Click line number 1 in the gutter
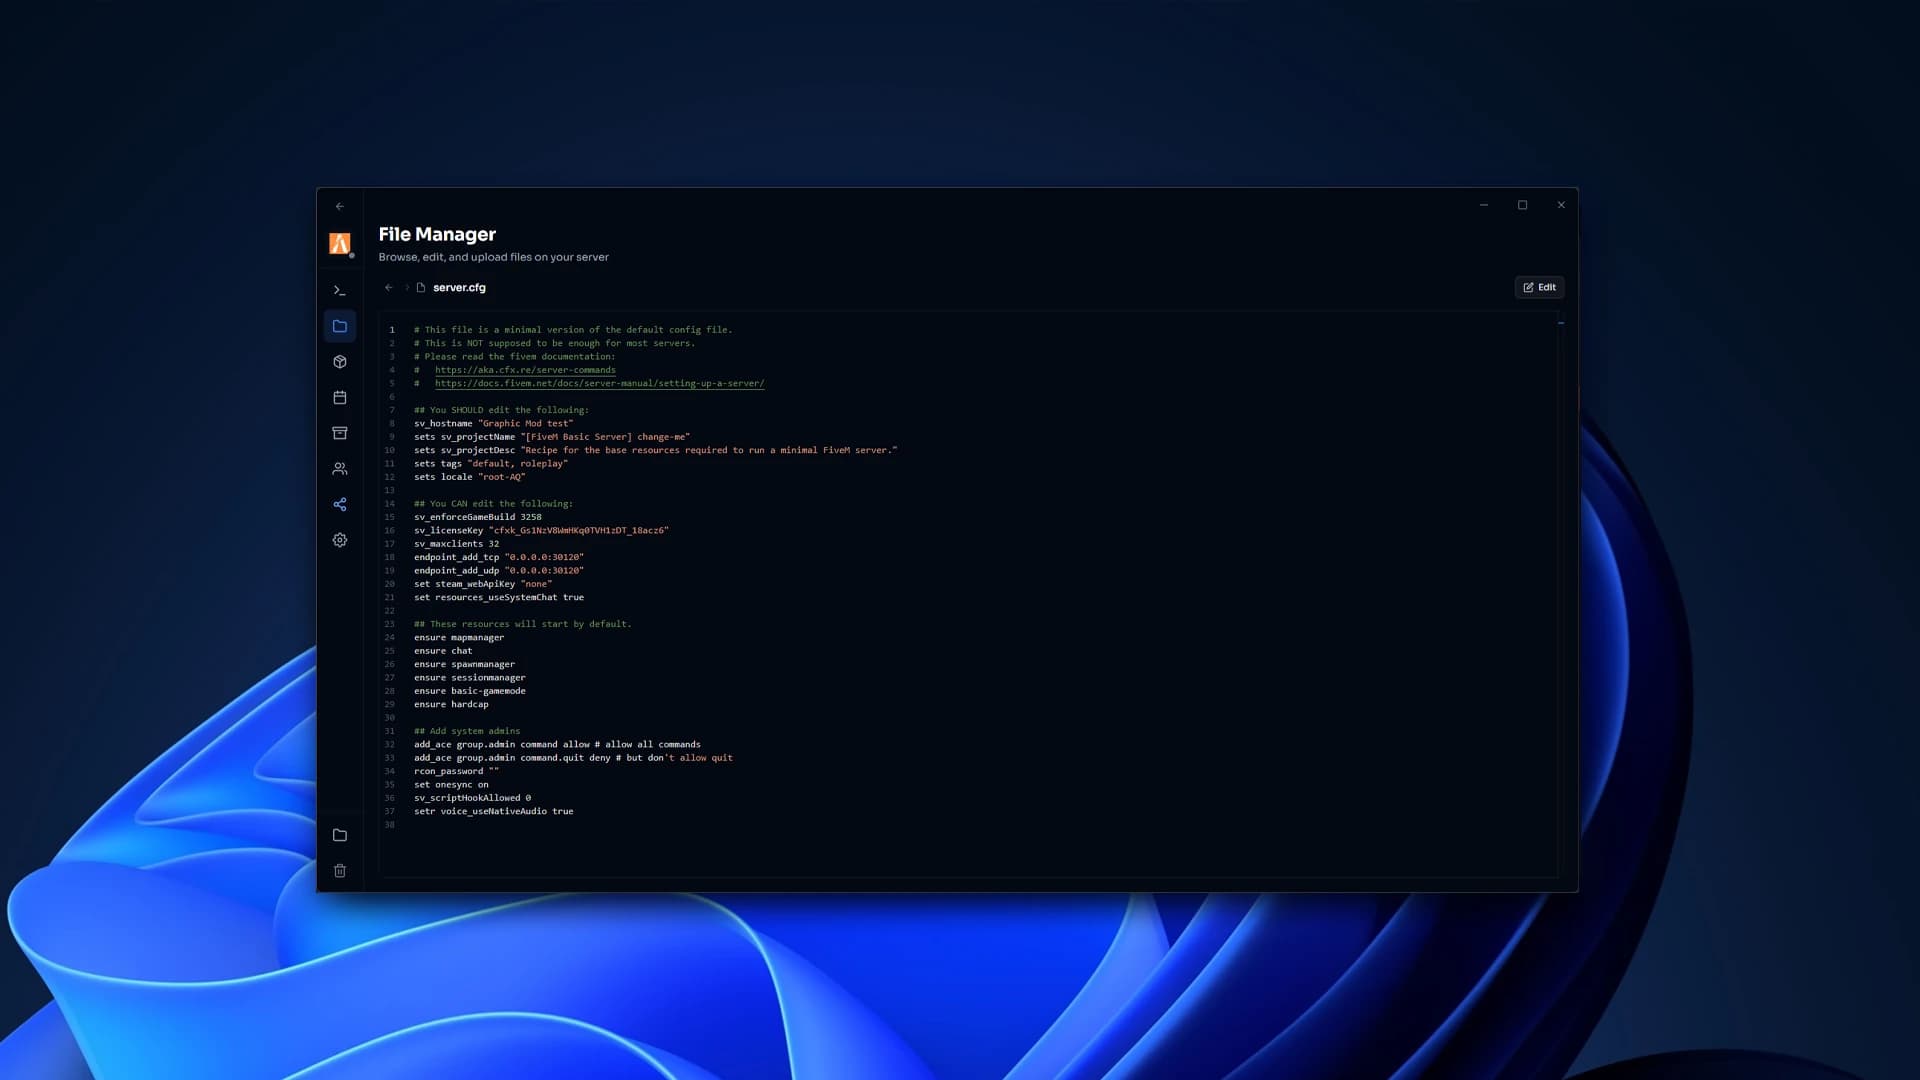 [392, 330]
